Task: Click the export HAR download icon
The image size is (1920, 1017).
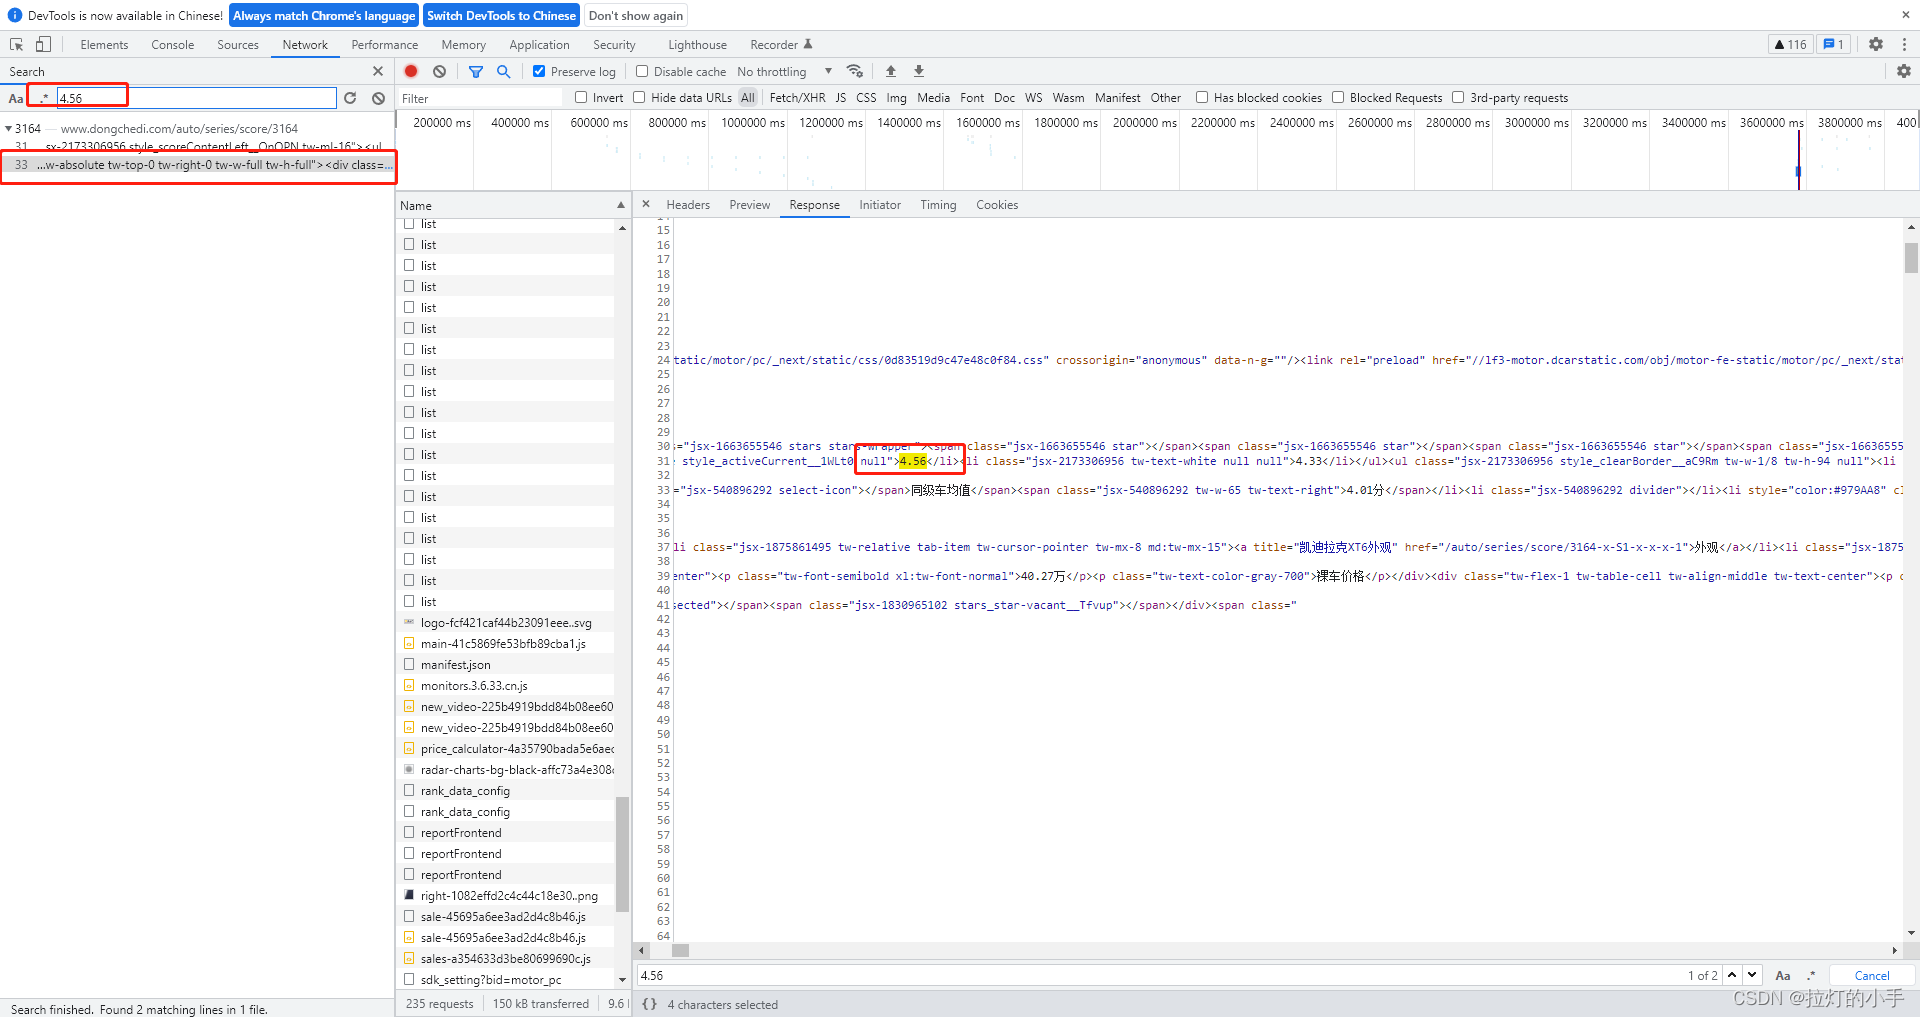Action: (919, 71)
